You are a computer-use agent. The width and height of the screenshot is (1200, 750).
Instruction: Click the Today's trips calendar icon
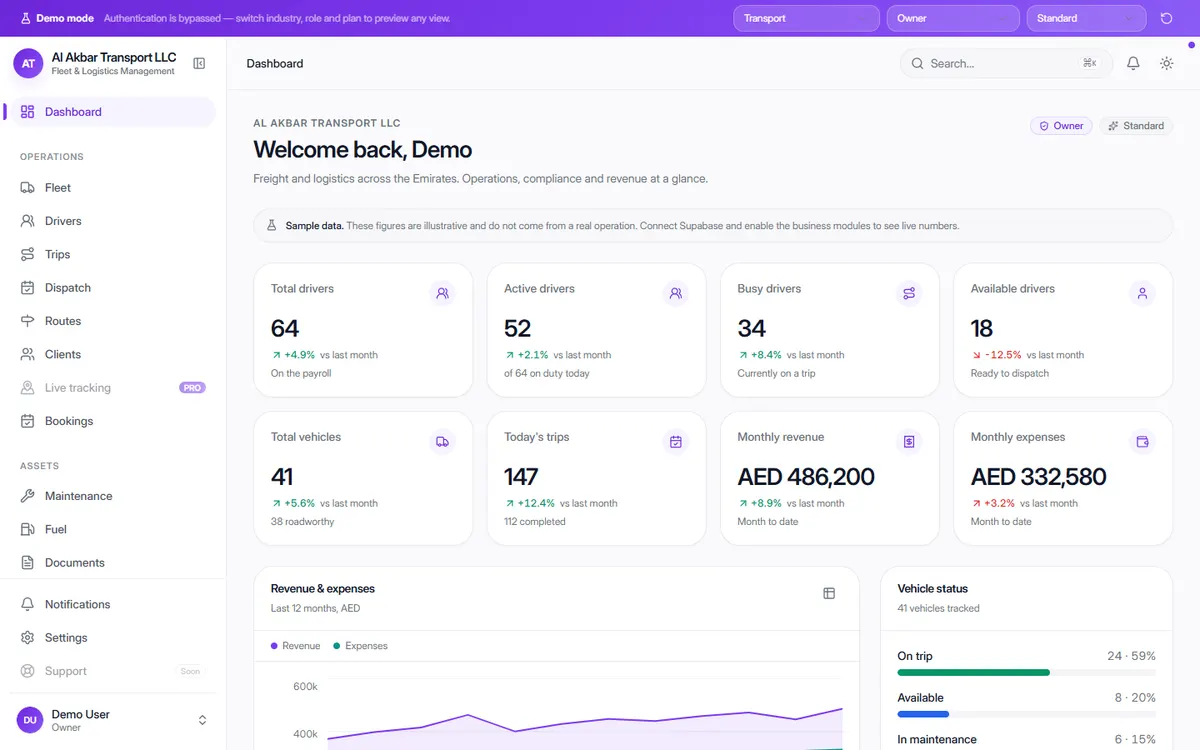tap(676, 442)
